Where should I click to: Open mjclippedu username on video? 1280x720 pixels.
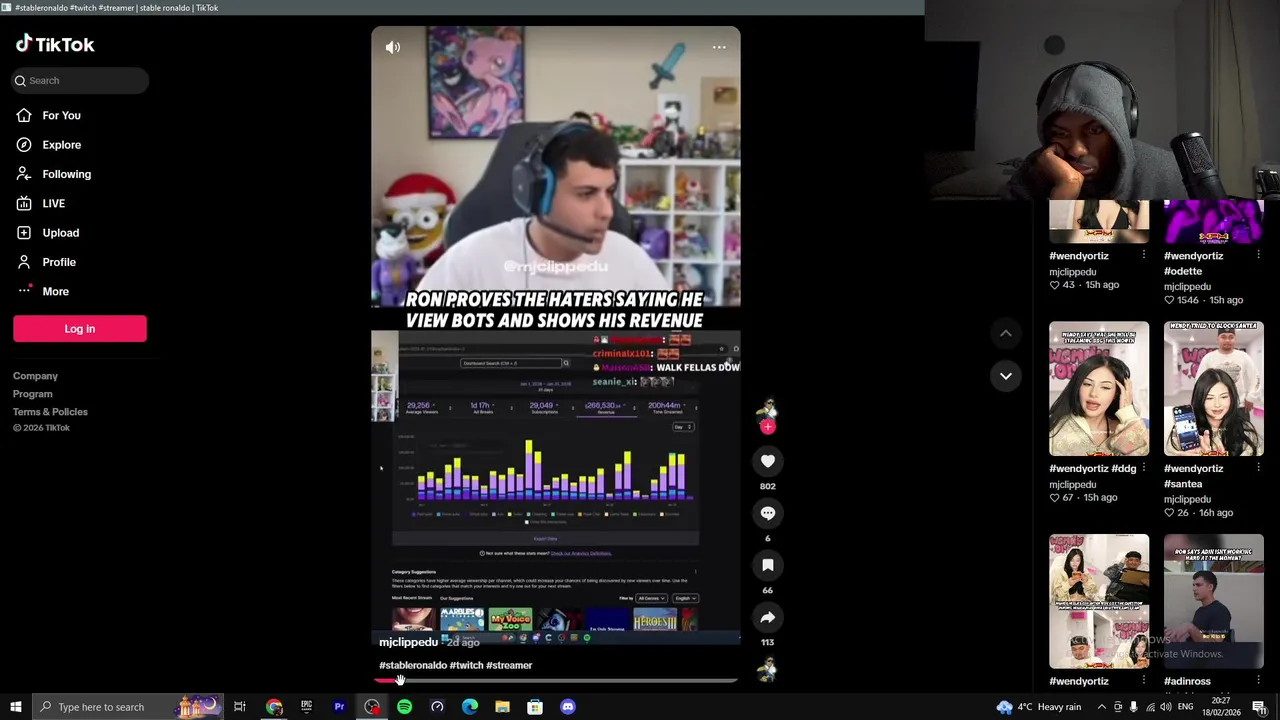click(x=408, y=642)
